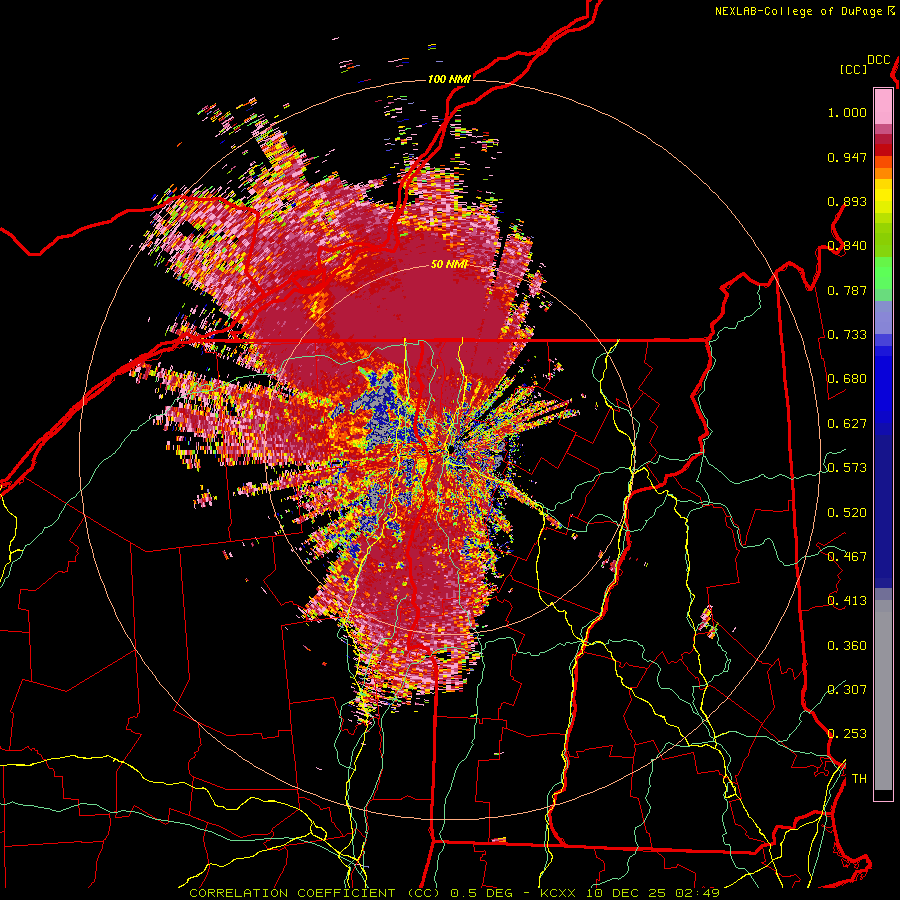Click the 0.253 legend value
Screen dimensions: 900x900
(x=847, y=734)
